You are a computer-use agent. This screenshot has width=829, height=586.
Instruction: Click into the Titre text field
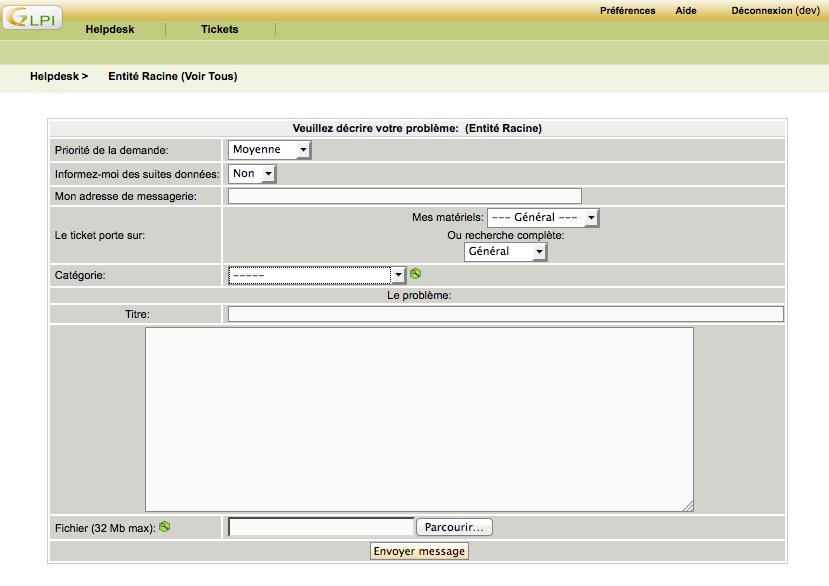click(x=505, y=314)
